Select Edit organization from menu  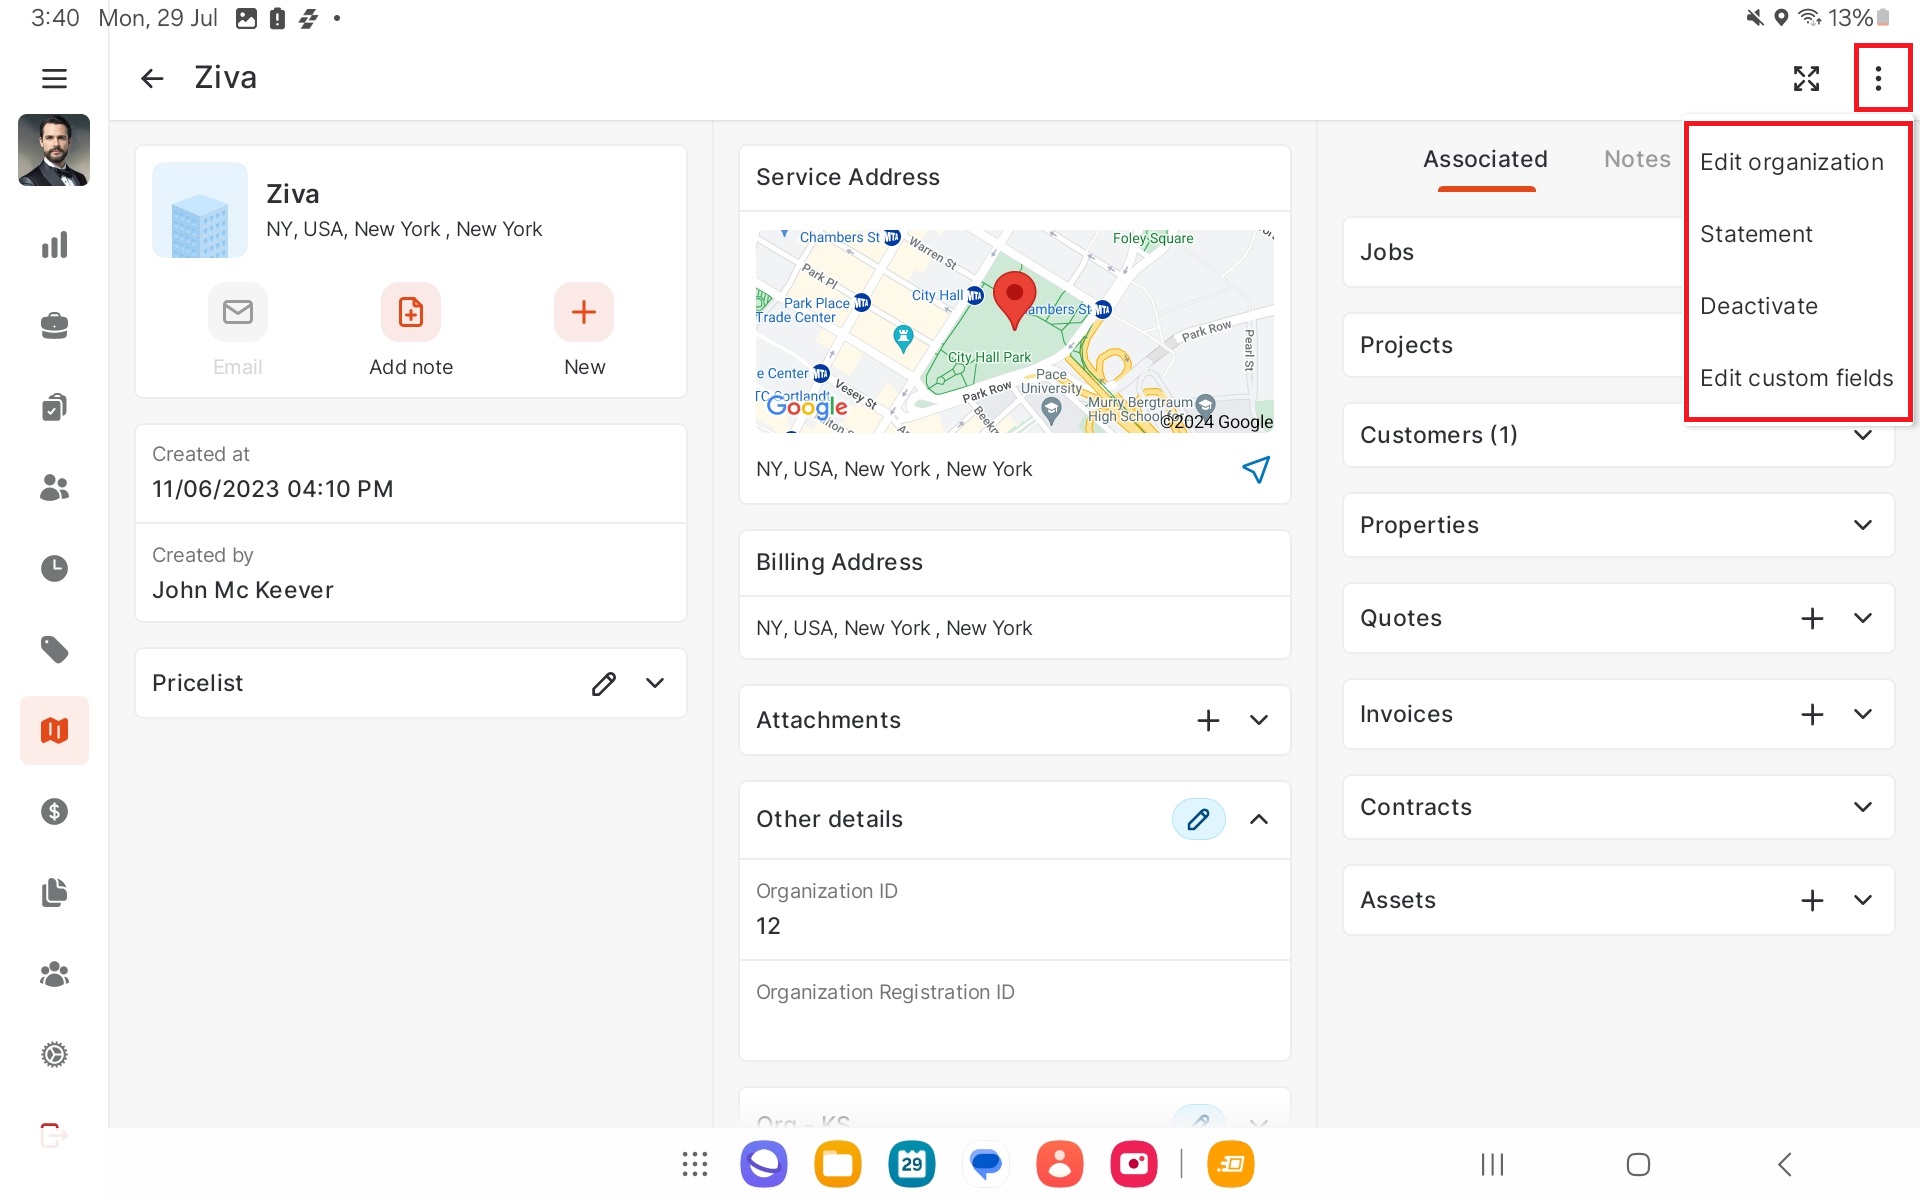(x=1791, y=162)
